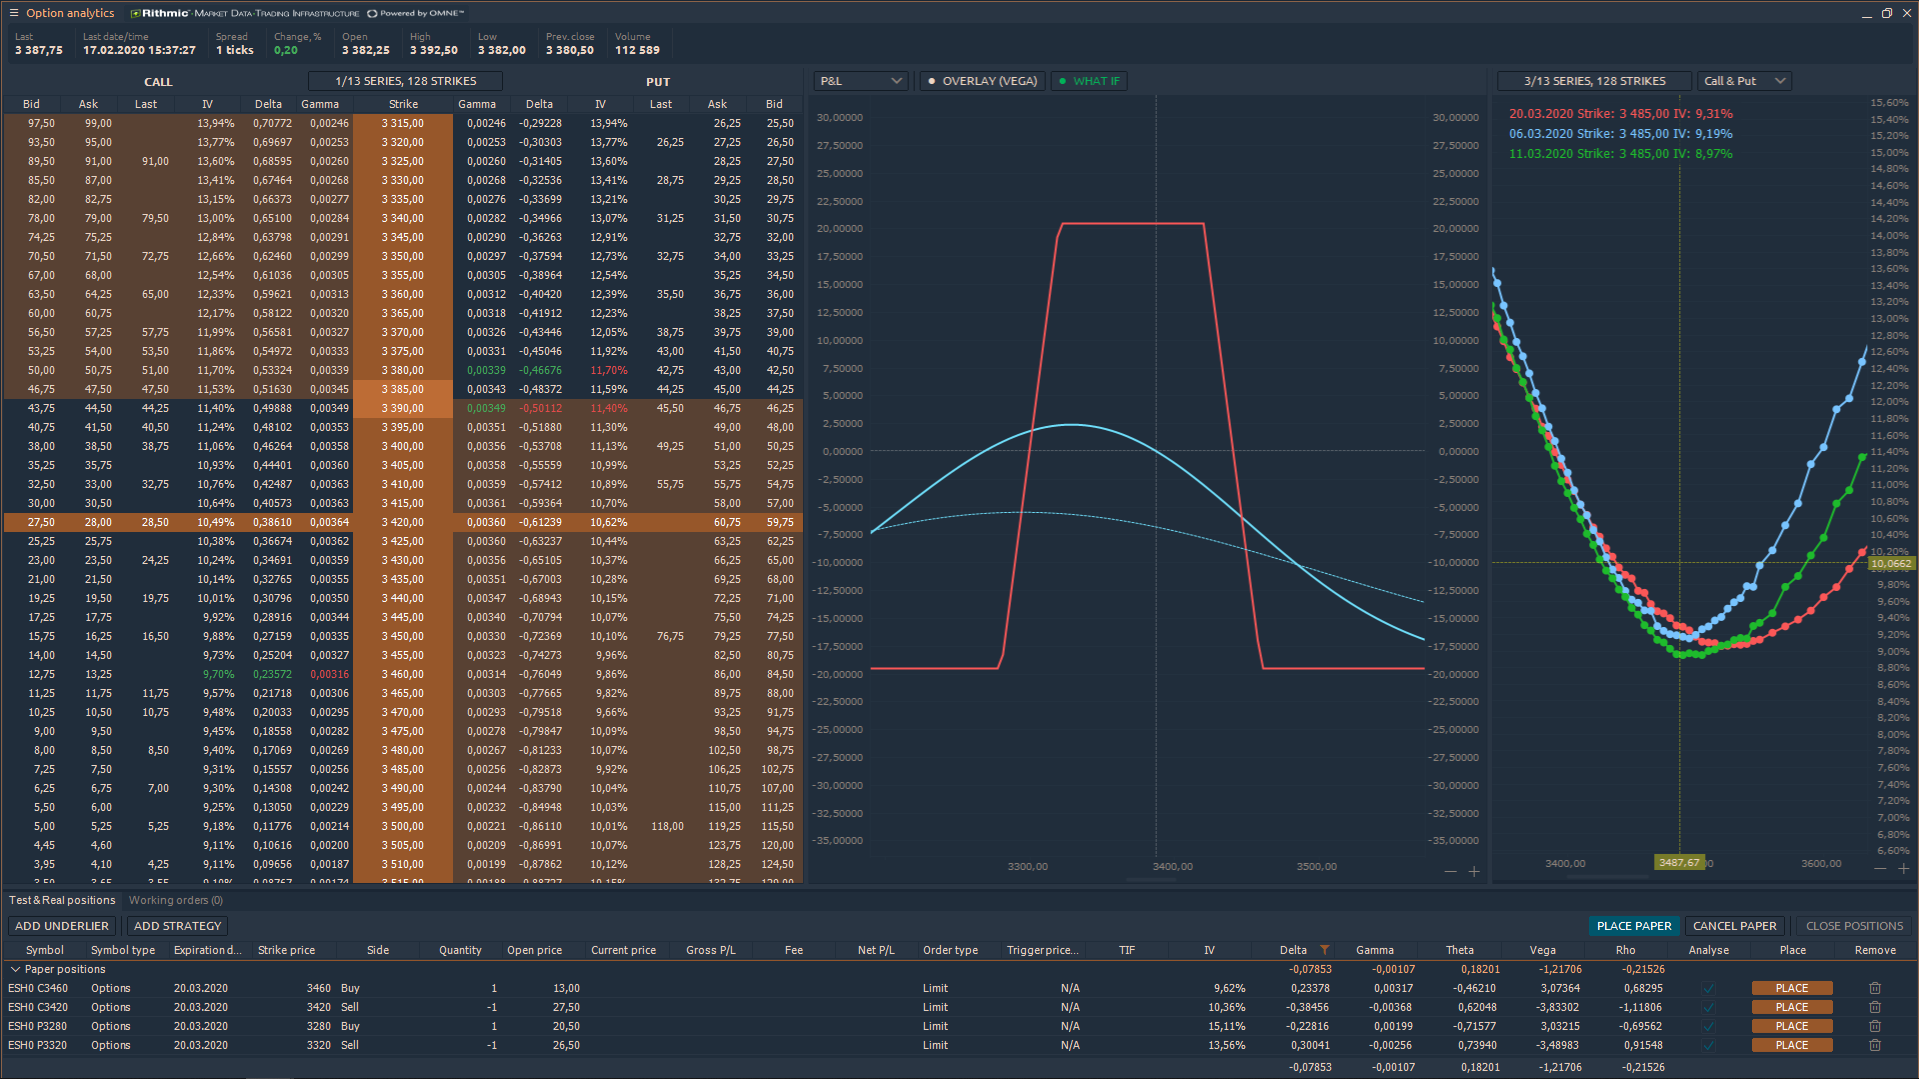Select the Test & Real positions tab
Viewport: 1919px width, 1079px height.
(x=62, y=900)
